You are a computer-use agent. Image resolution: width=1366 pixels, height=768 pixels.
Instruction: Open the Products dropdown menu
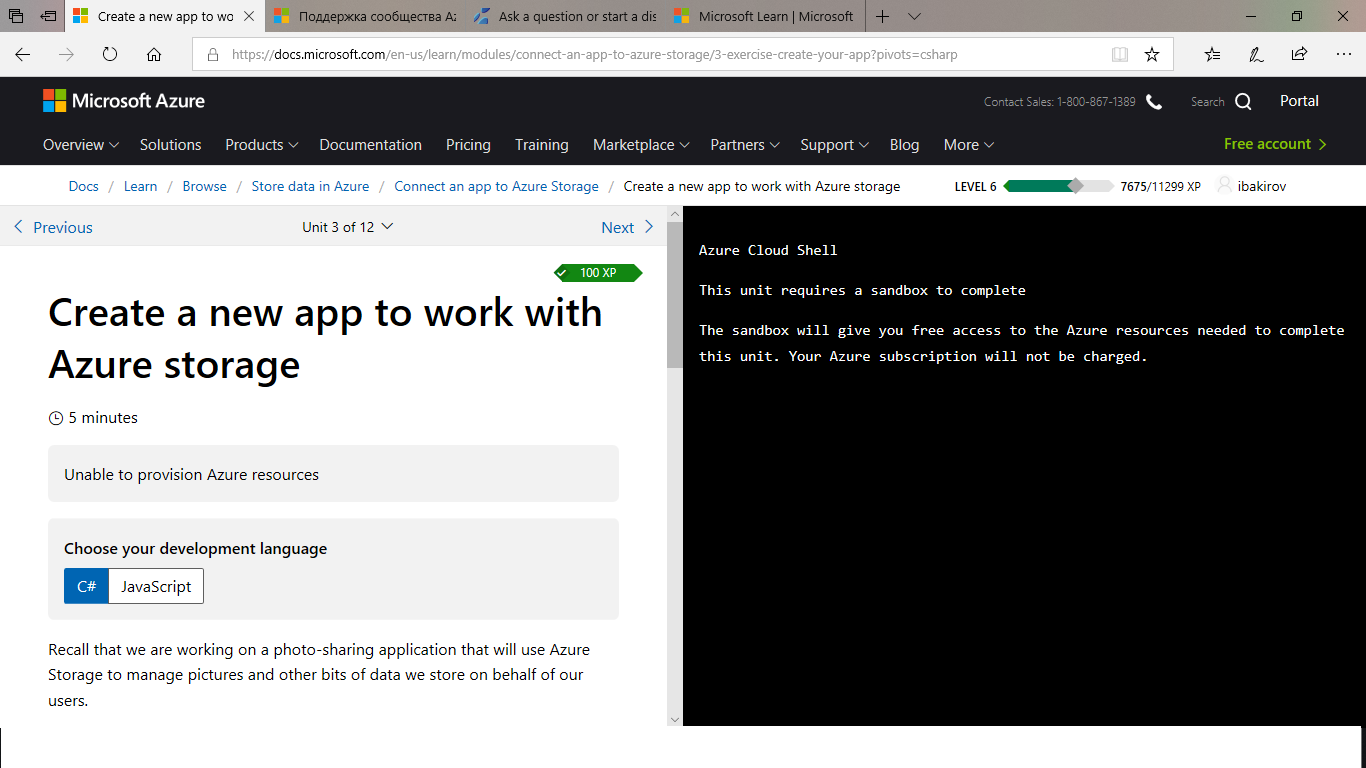point(260,145)
